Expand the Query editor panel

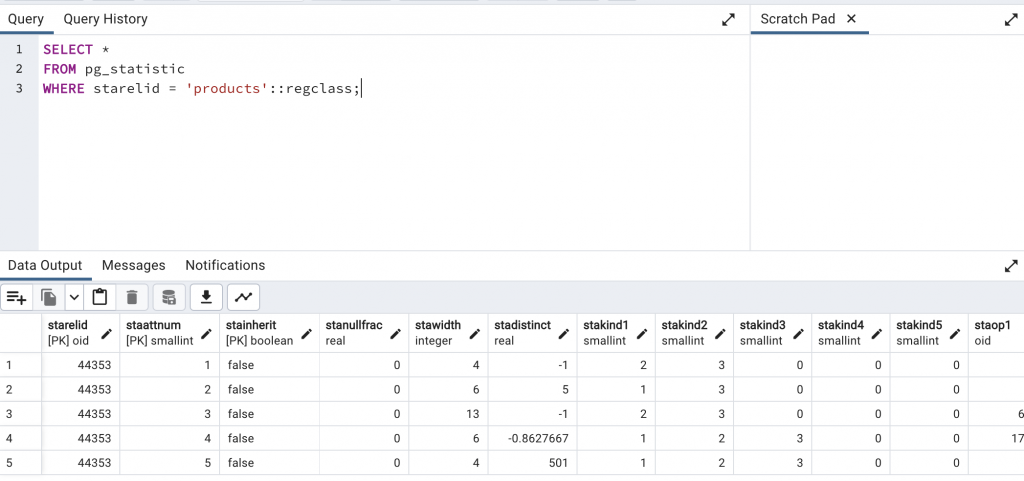[729, 19]
